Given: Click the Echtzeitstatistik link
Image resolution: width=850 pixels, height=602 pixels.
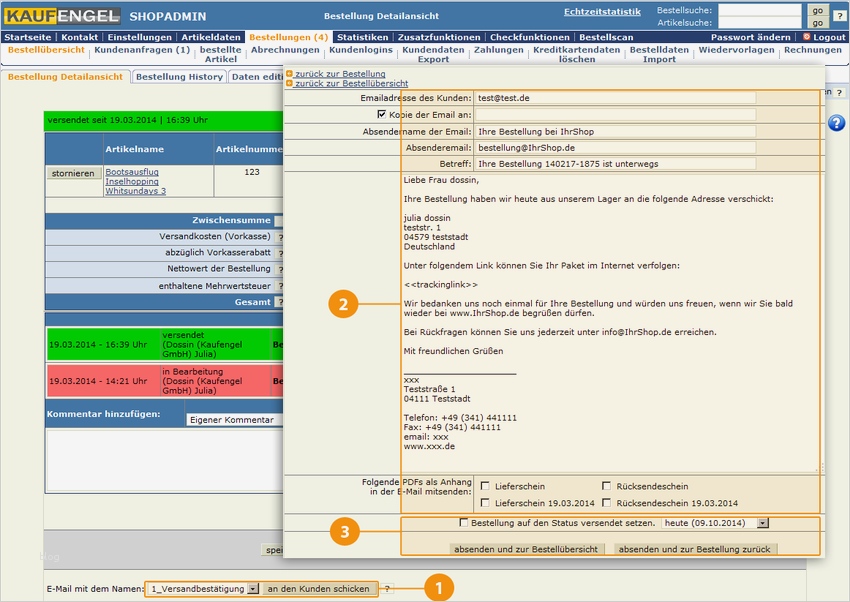Looking at the screenshot, I should 602,12.
